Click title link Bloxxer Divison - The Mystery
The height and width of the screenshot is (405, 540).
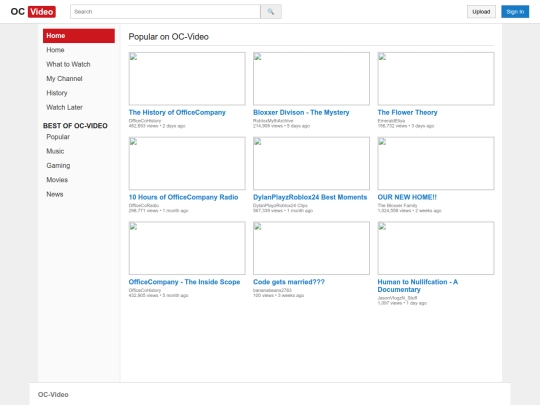coord(301,112)
